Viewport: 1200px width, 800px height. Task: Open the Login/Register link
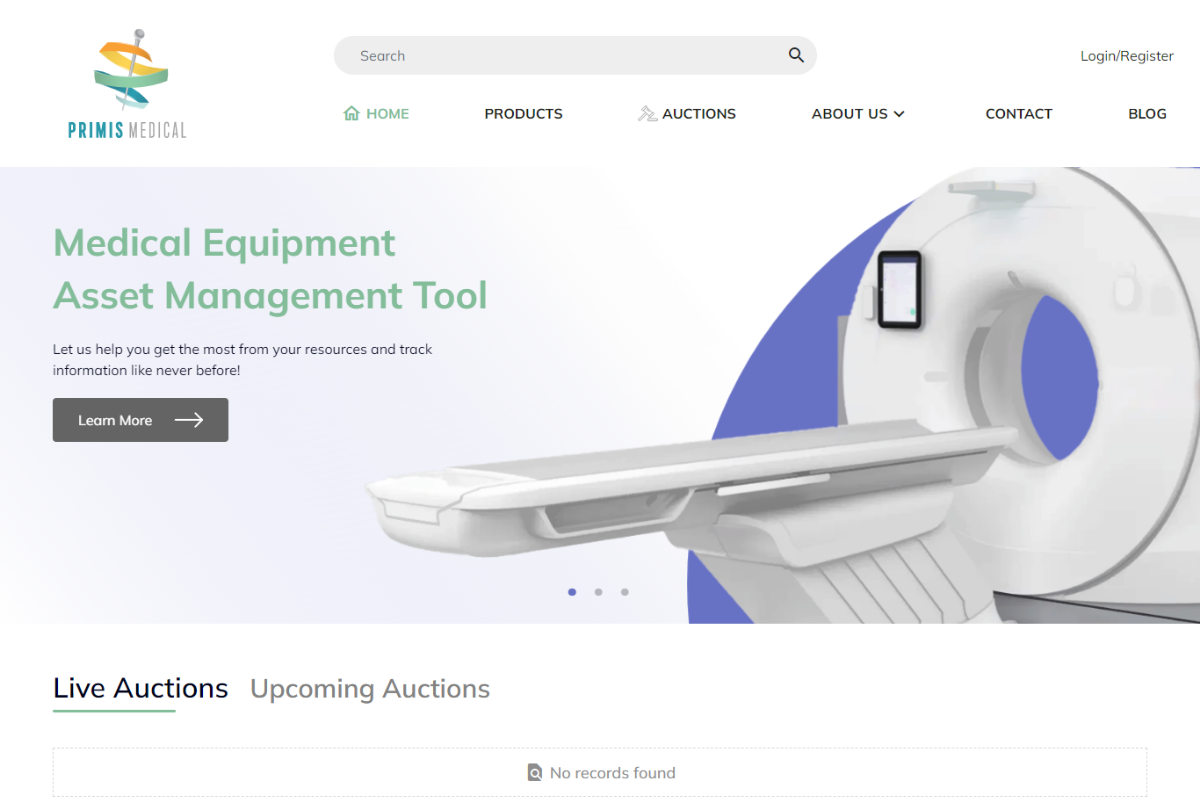pyautogui.click(x=1127, y=56)
